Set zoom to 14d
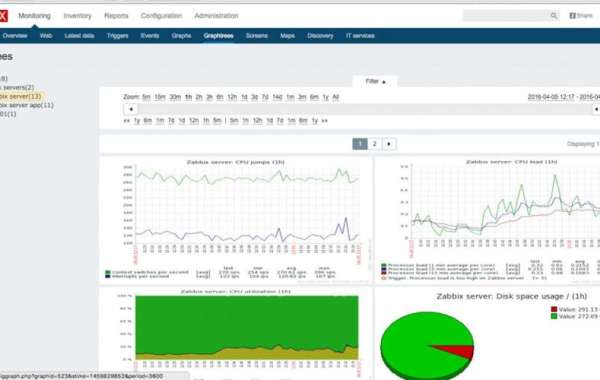 coord(277,97)
